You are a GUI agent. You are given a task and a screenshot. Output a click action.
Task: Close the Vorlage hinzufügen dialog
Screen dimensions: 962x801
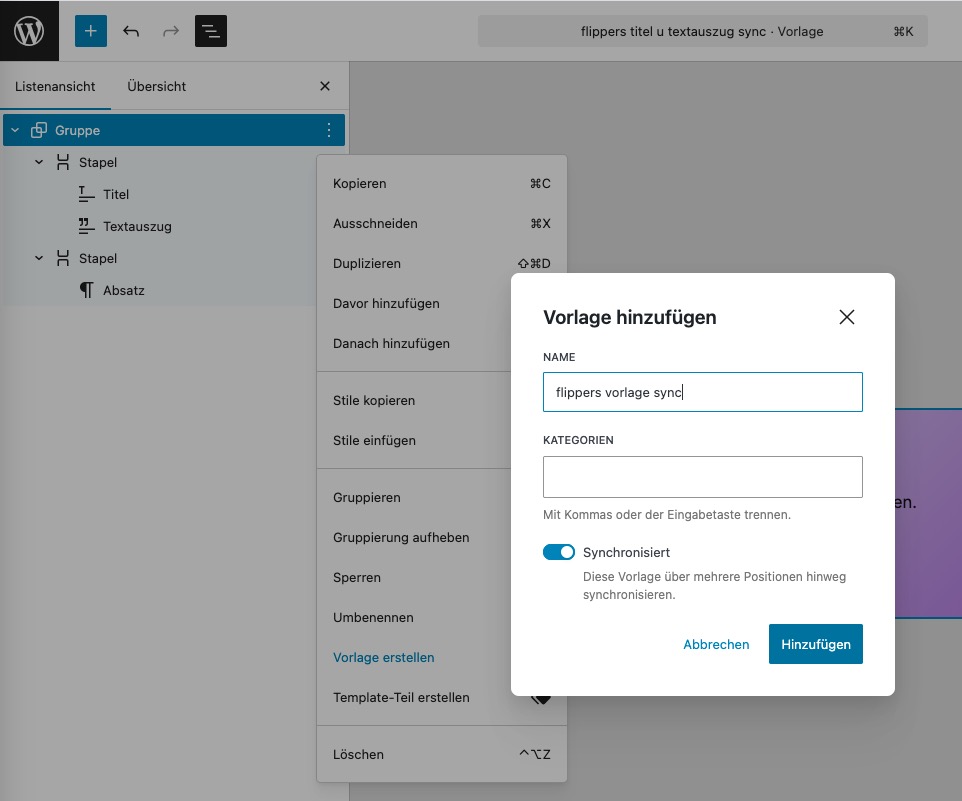click(846, 317)
